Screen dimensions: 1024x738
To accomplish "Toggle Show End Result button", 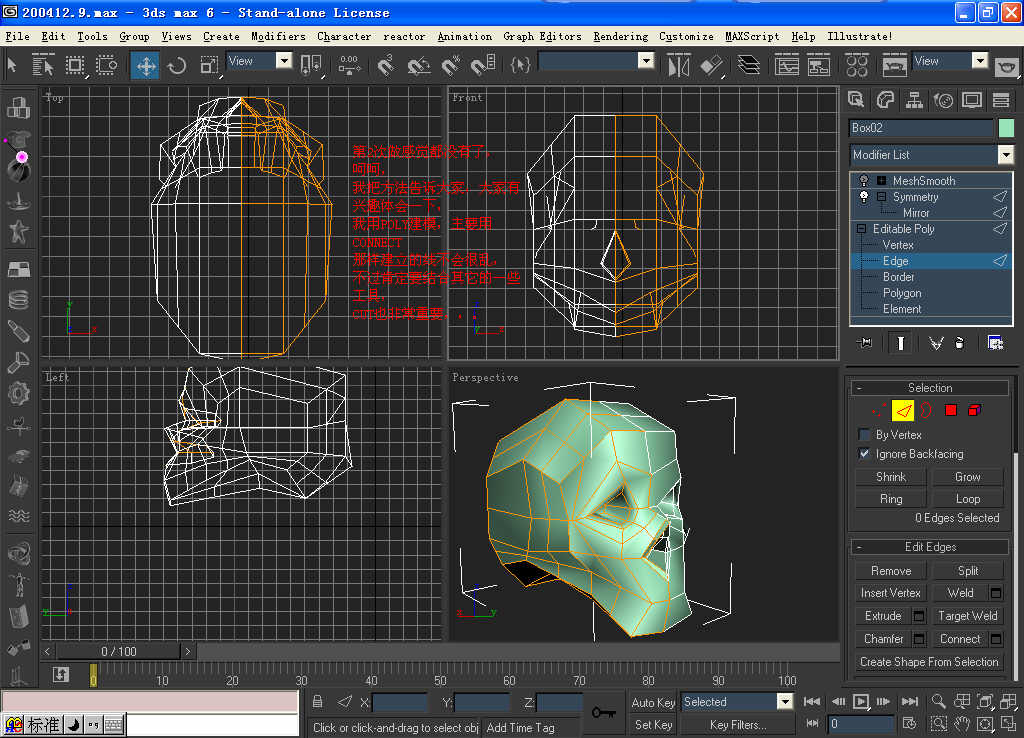I will [901, 343].
